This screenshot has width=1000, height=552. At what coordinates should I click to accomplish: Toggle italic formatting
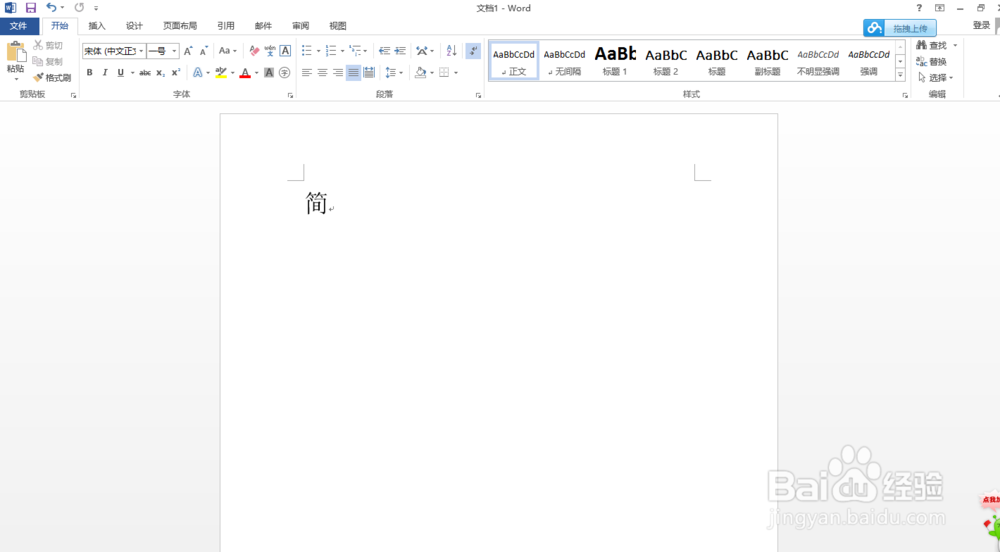[x=105, y=73]
